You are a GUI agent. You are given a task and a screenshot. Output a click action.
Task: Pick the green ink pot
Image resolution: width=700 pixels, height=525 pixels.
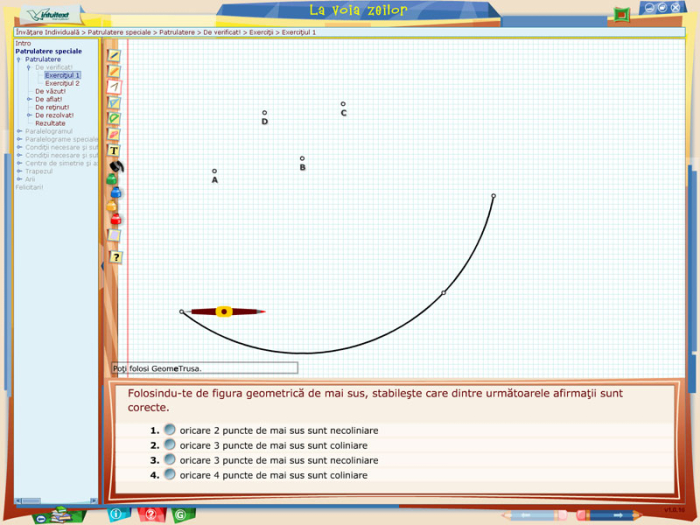pos(111,179)
